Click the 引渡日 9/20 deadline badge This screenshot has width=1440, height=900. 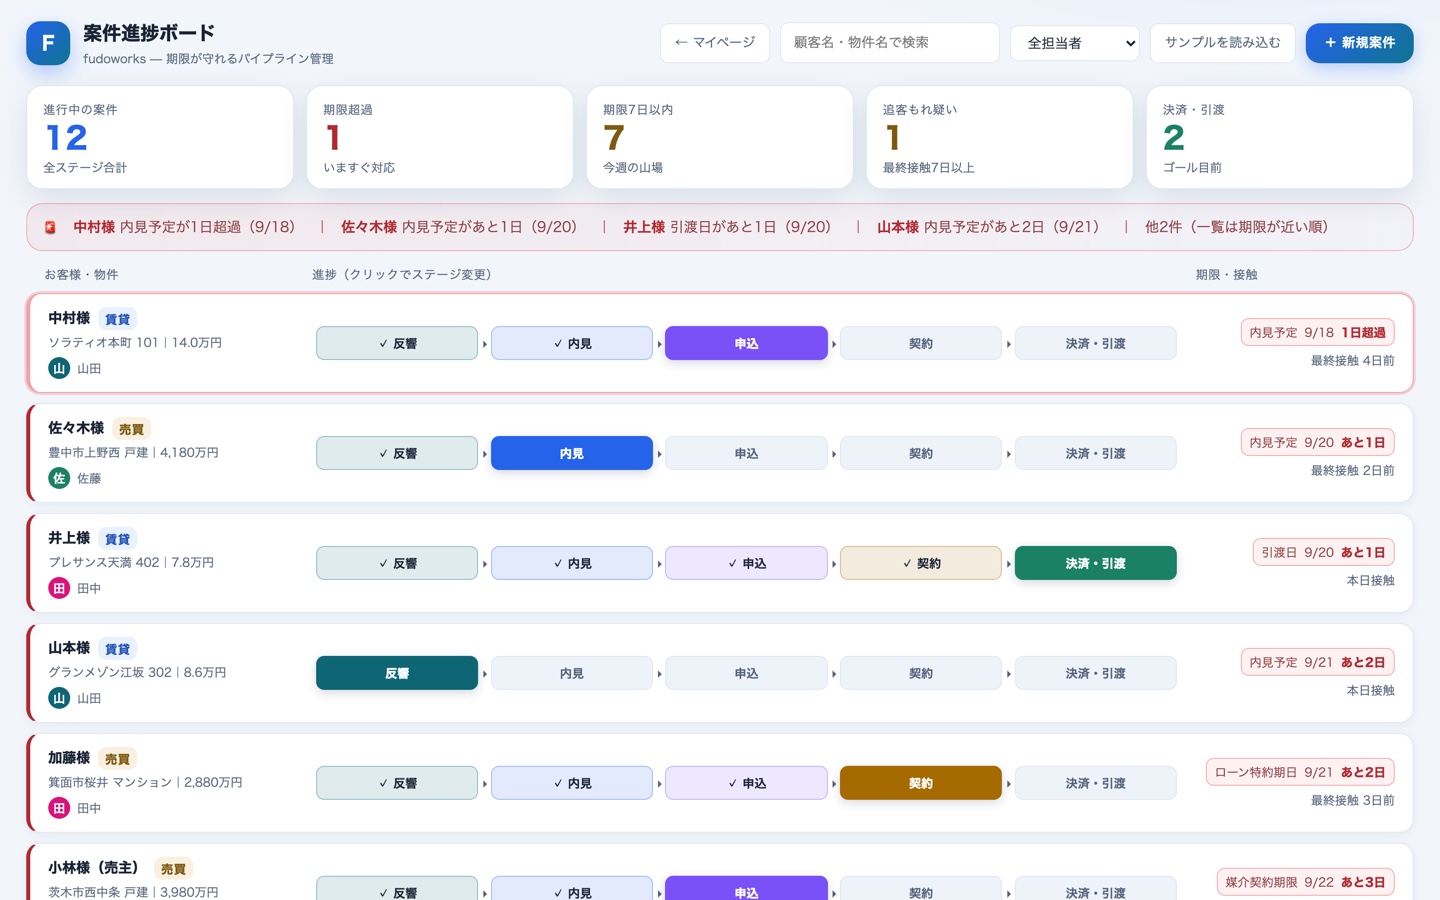pyautogui.click(x=1323, y=552)
